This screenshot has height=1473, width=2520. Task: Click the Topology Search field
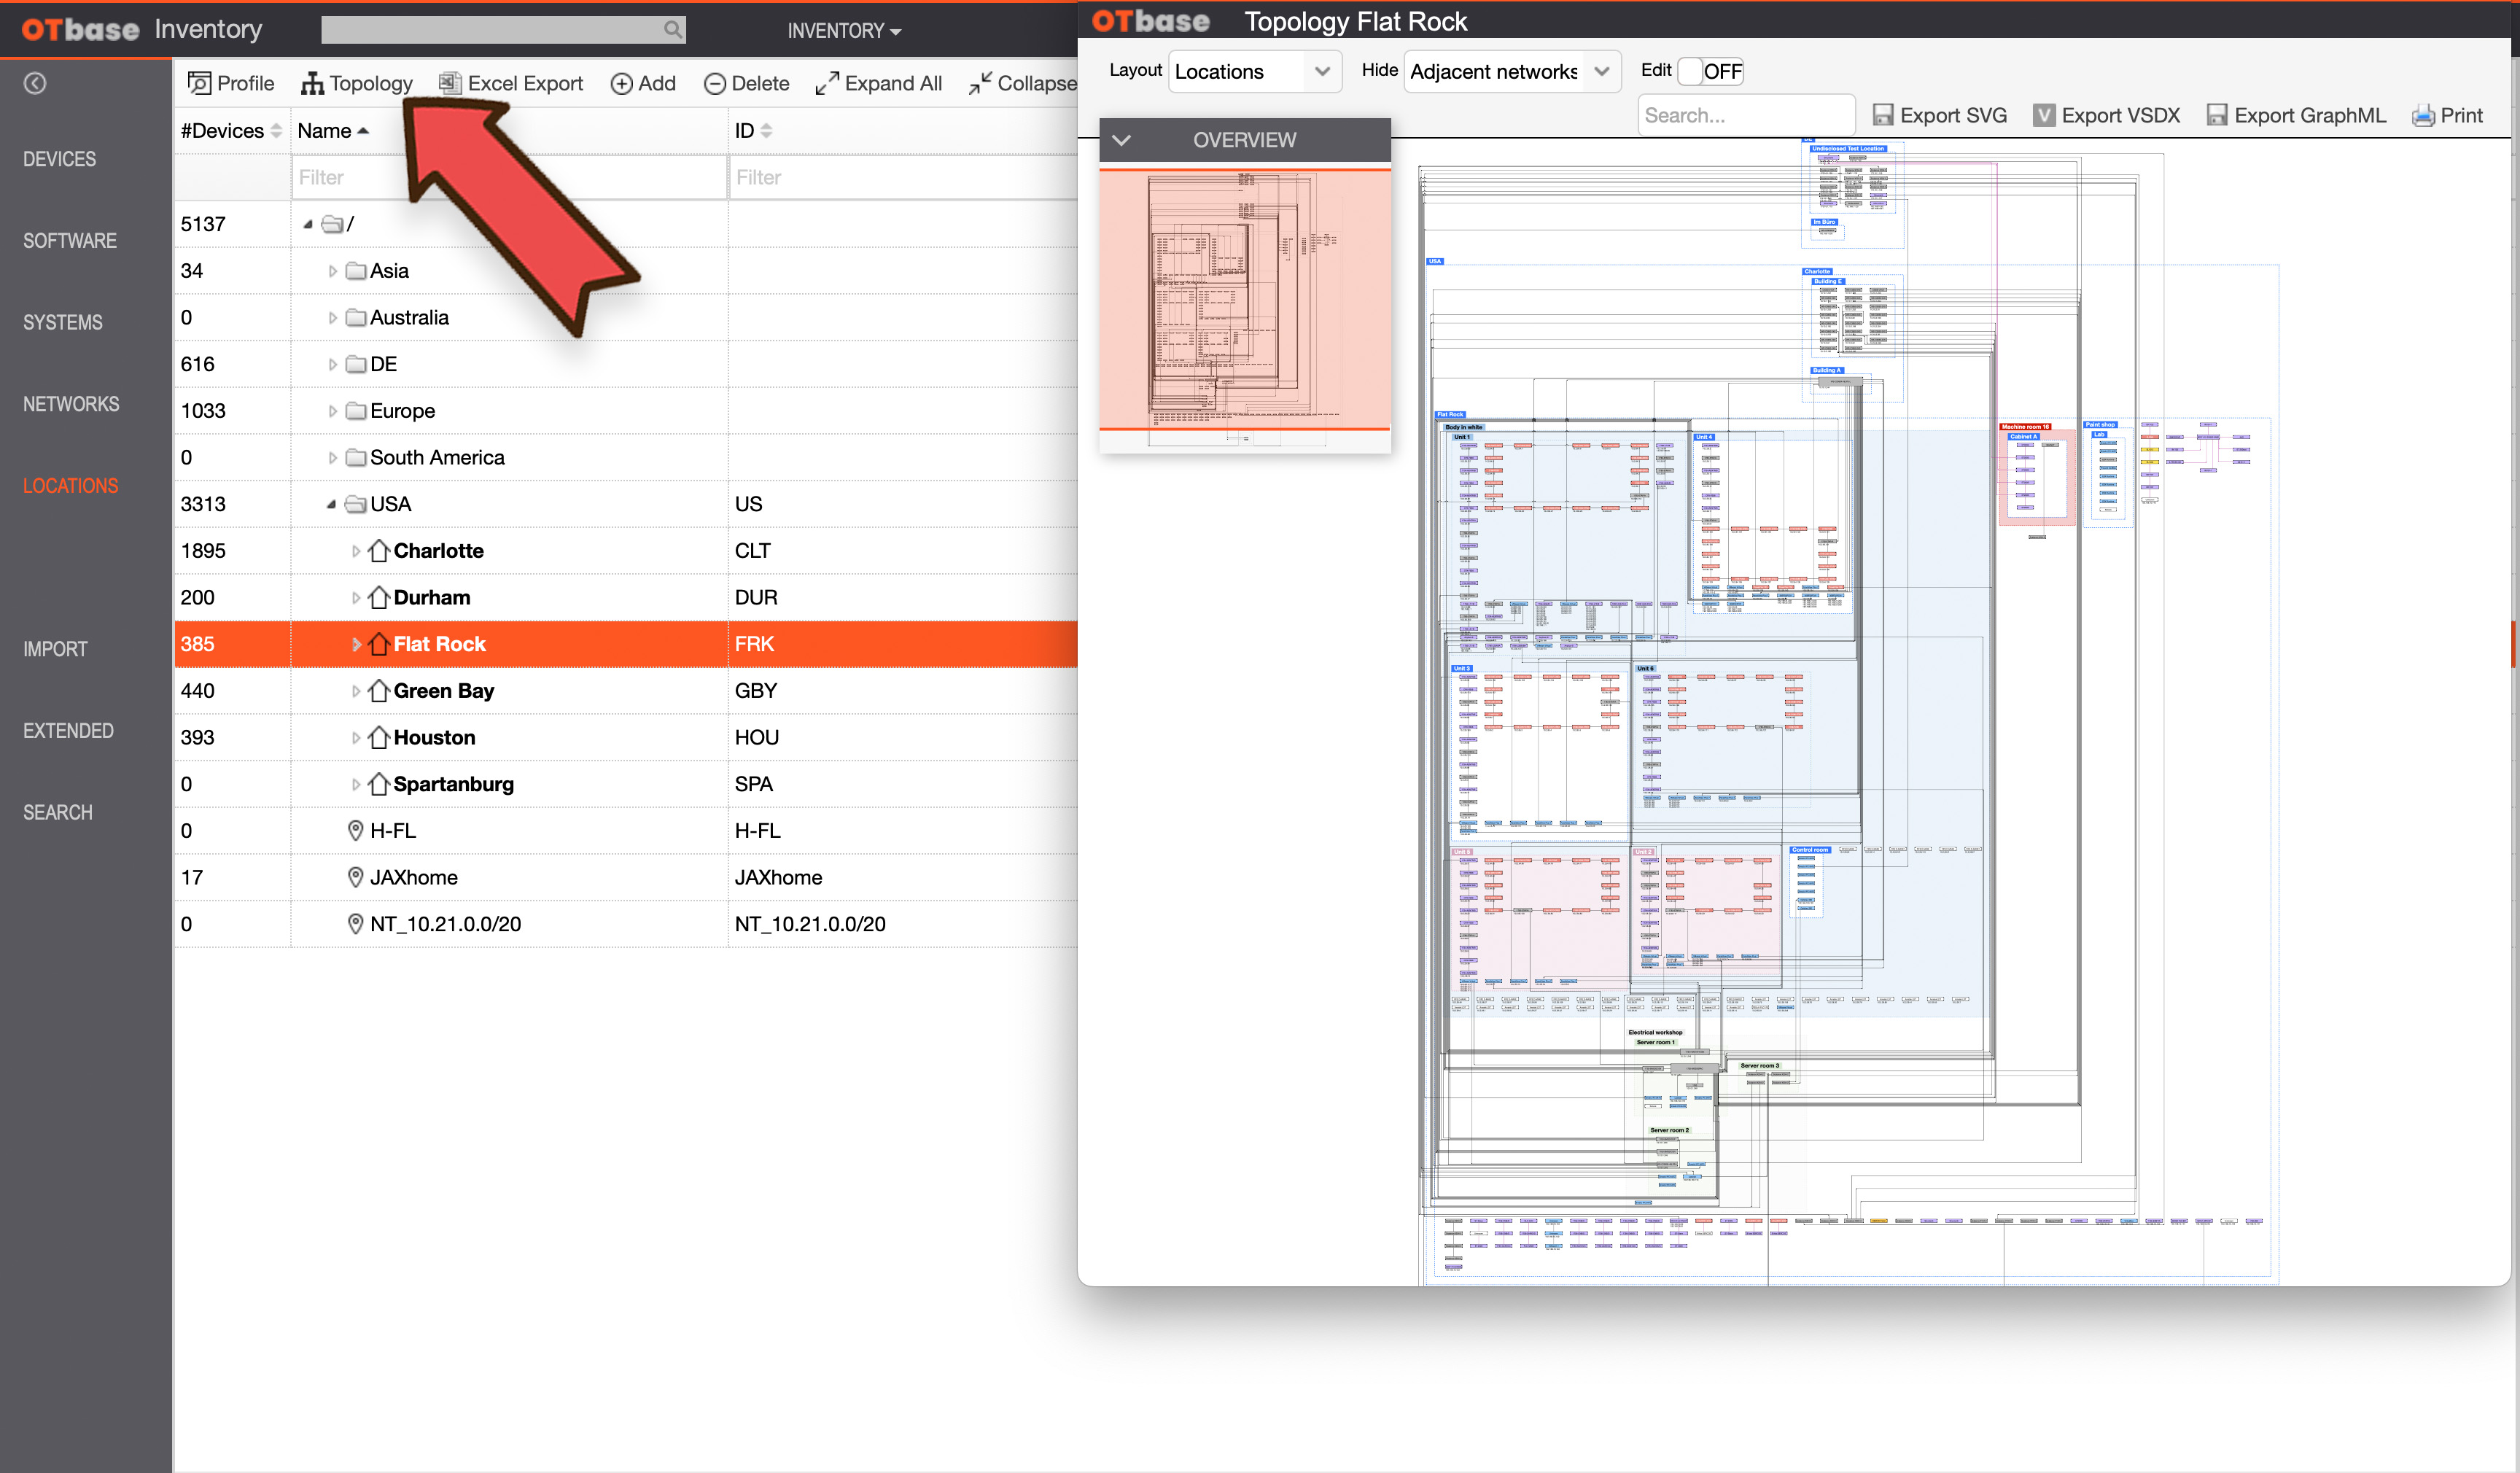click(1746, 115)
